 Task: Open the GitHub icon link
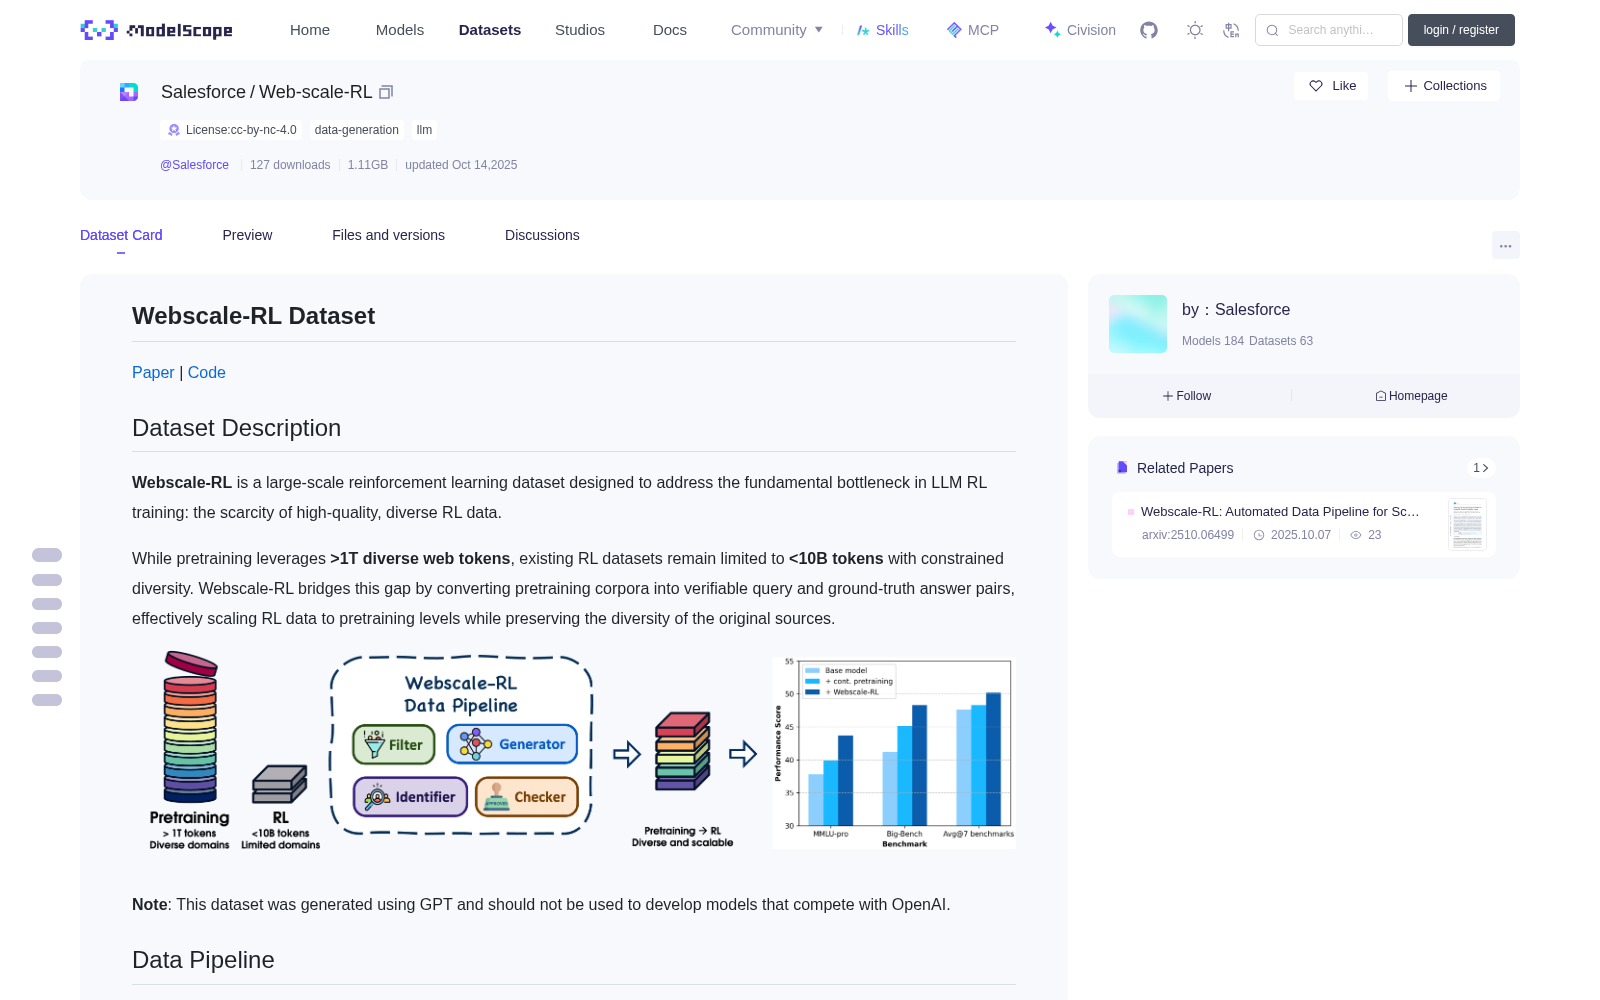coord(1149,30)
